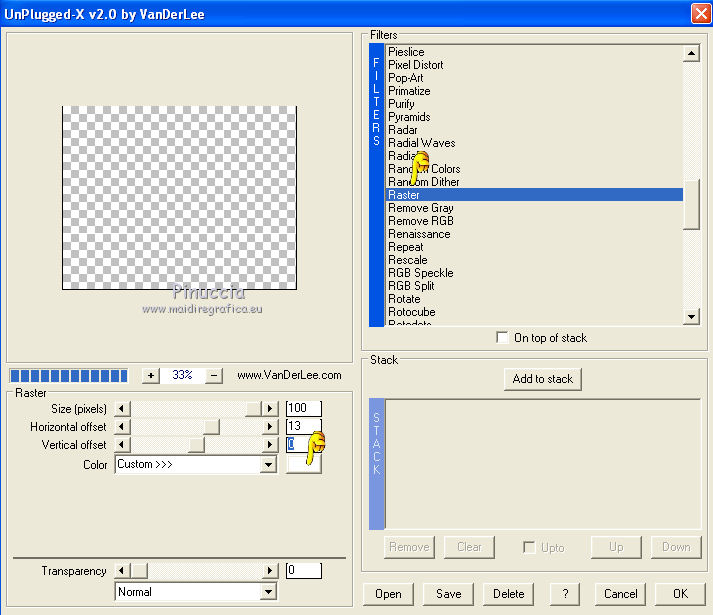The width and height of the screenshot is (713, 615).
Task: Click the zoom out minus button
Action: tap(213, 376)
